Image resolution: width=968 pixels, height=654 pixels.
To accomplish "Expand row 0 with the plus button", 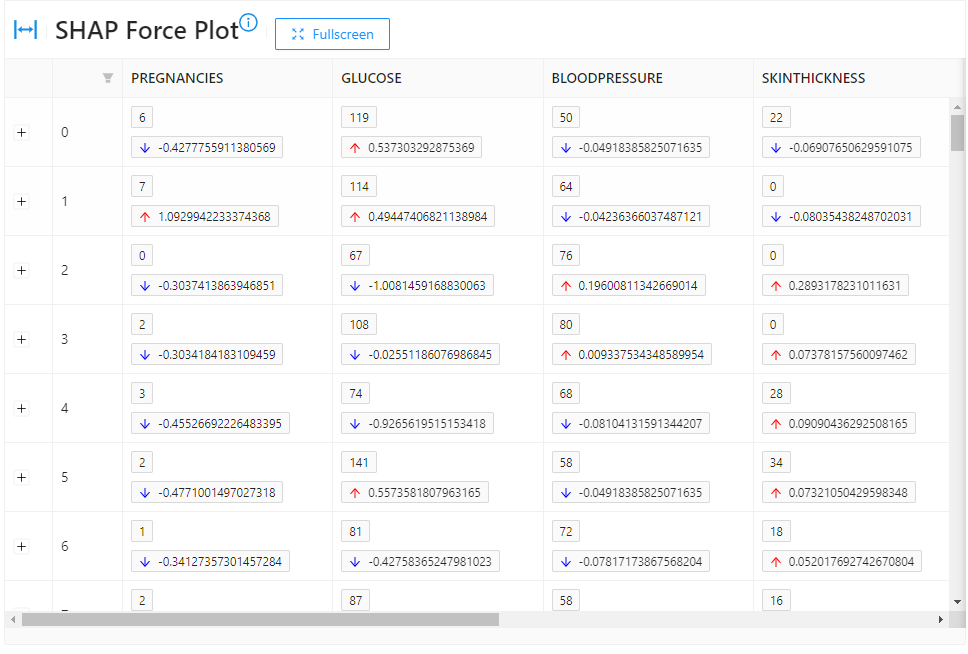I will coord(22,132).
